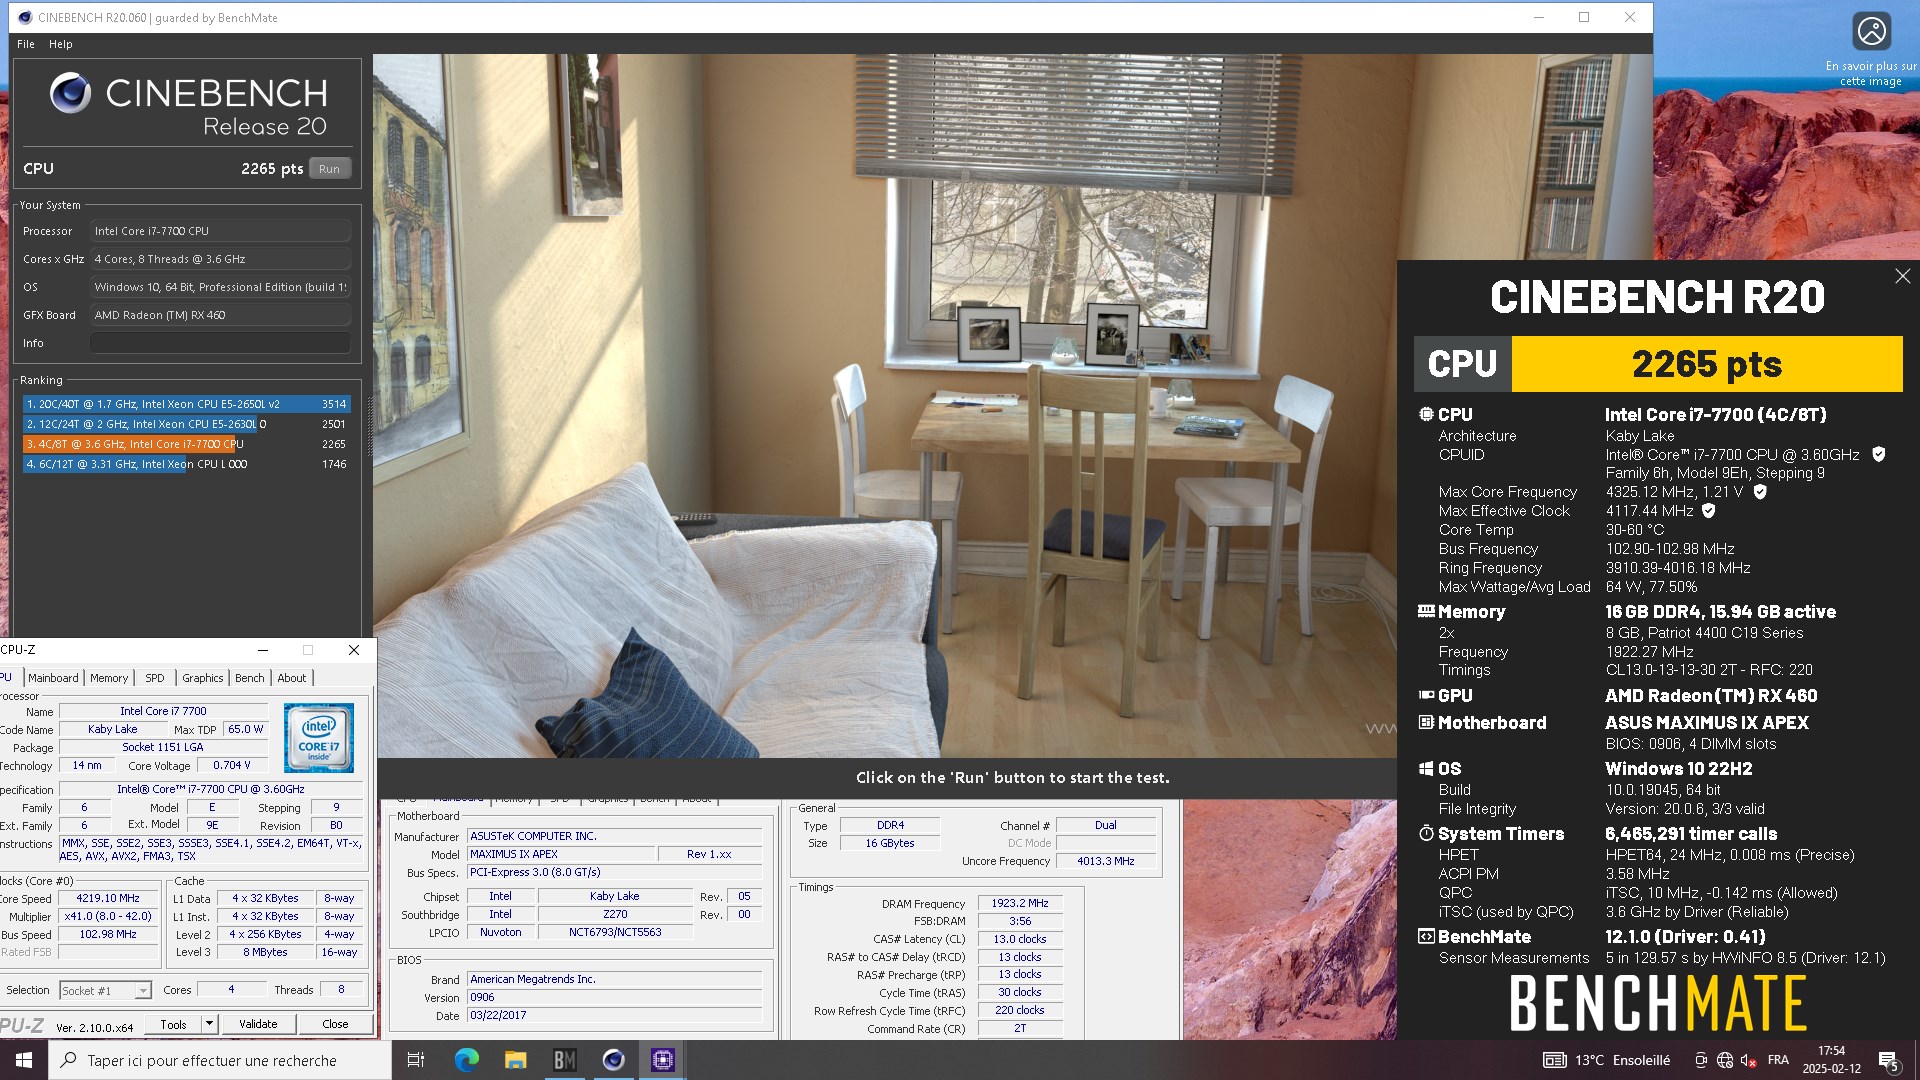Screen dimensions: 1920x1080
Task: Open Microsoft Edge from the taskbar
Action: pyautogui.click(x=466, y=1060)
